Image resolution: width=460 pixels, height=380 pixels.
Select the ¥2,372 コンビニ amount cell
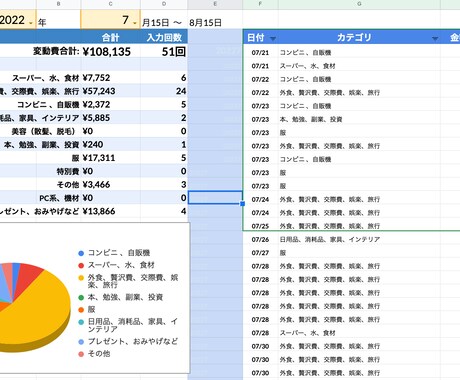coord(110,104)
